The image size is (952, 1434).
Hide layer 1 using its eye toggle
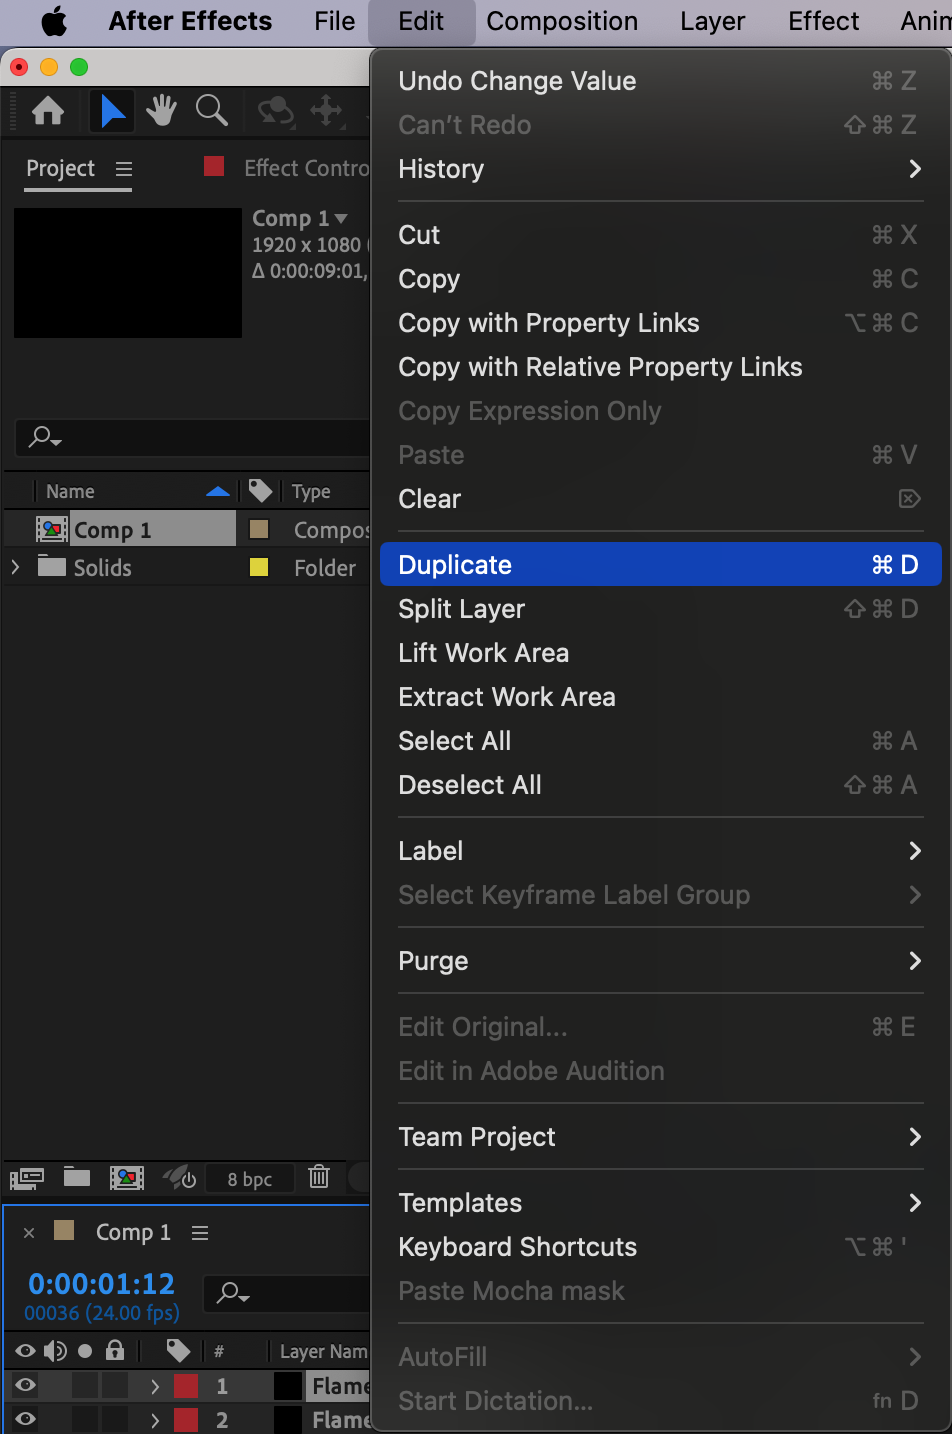point(26,1385)
